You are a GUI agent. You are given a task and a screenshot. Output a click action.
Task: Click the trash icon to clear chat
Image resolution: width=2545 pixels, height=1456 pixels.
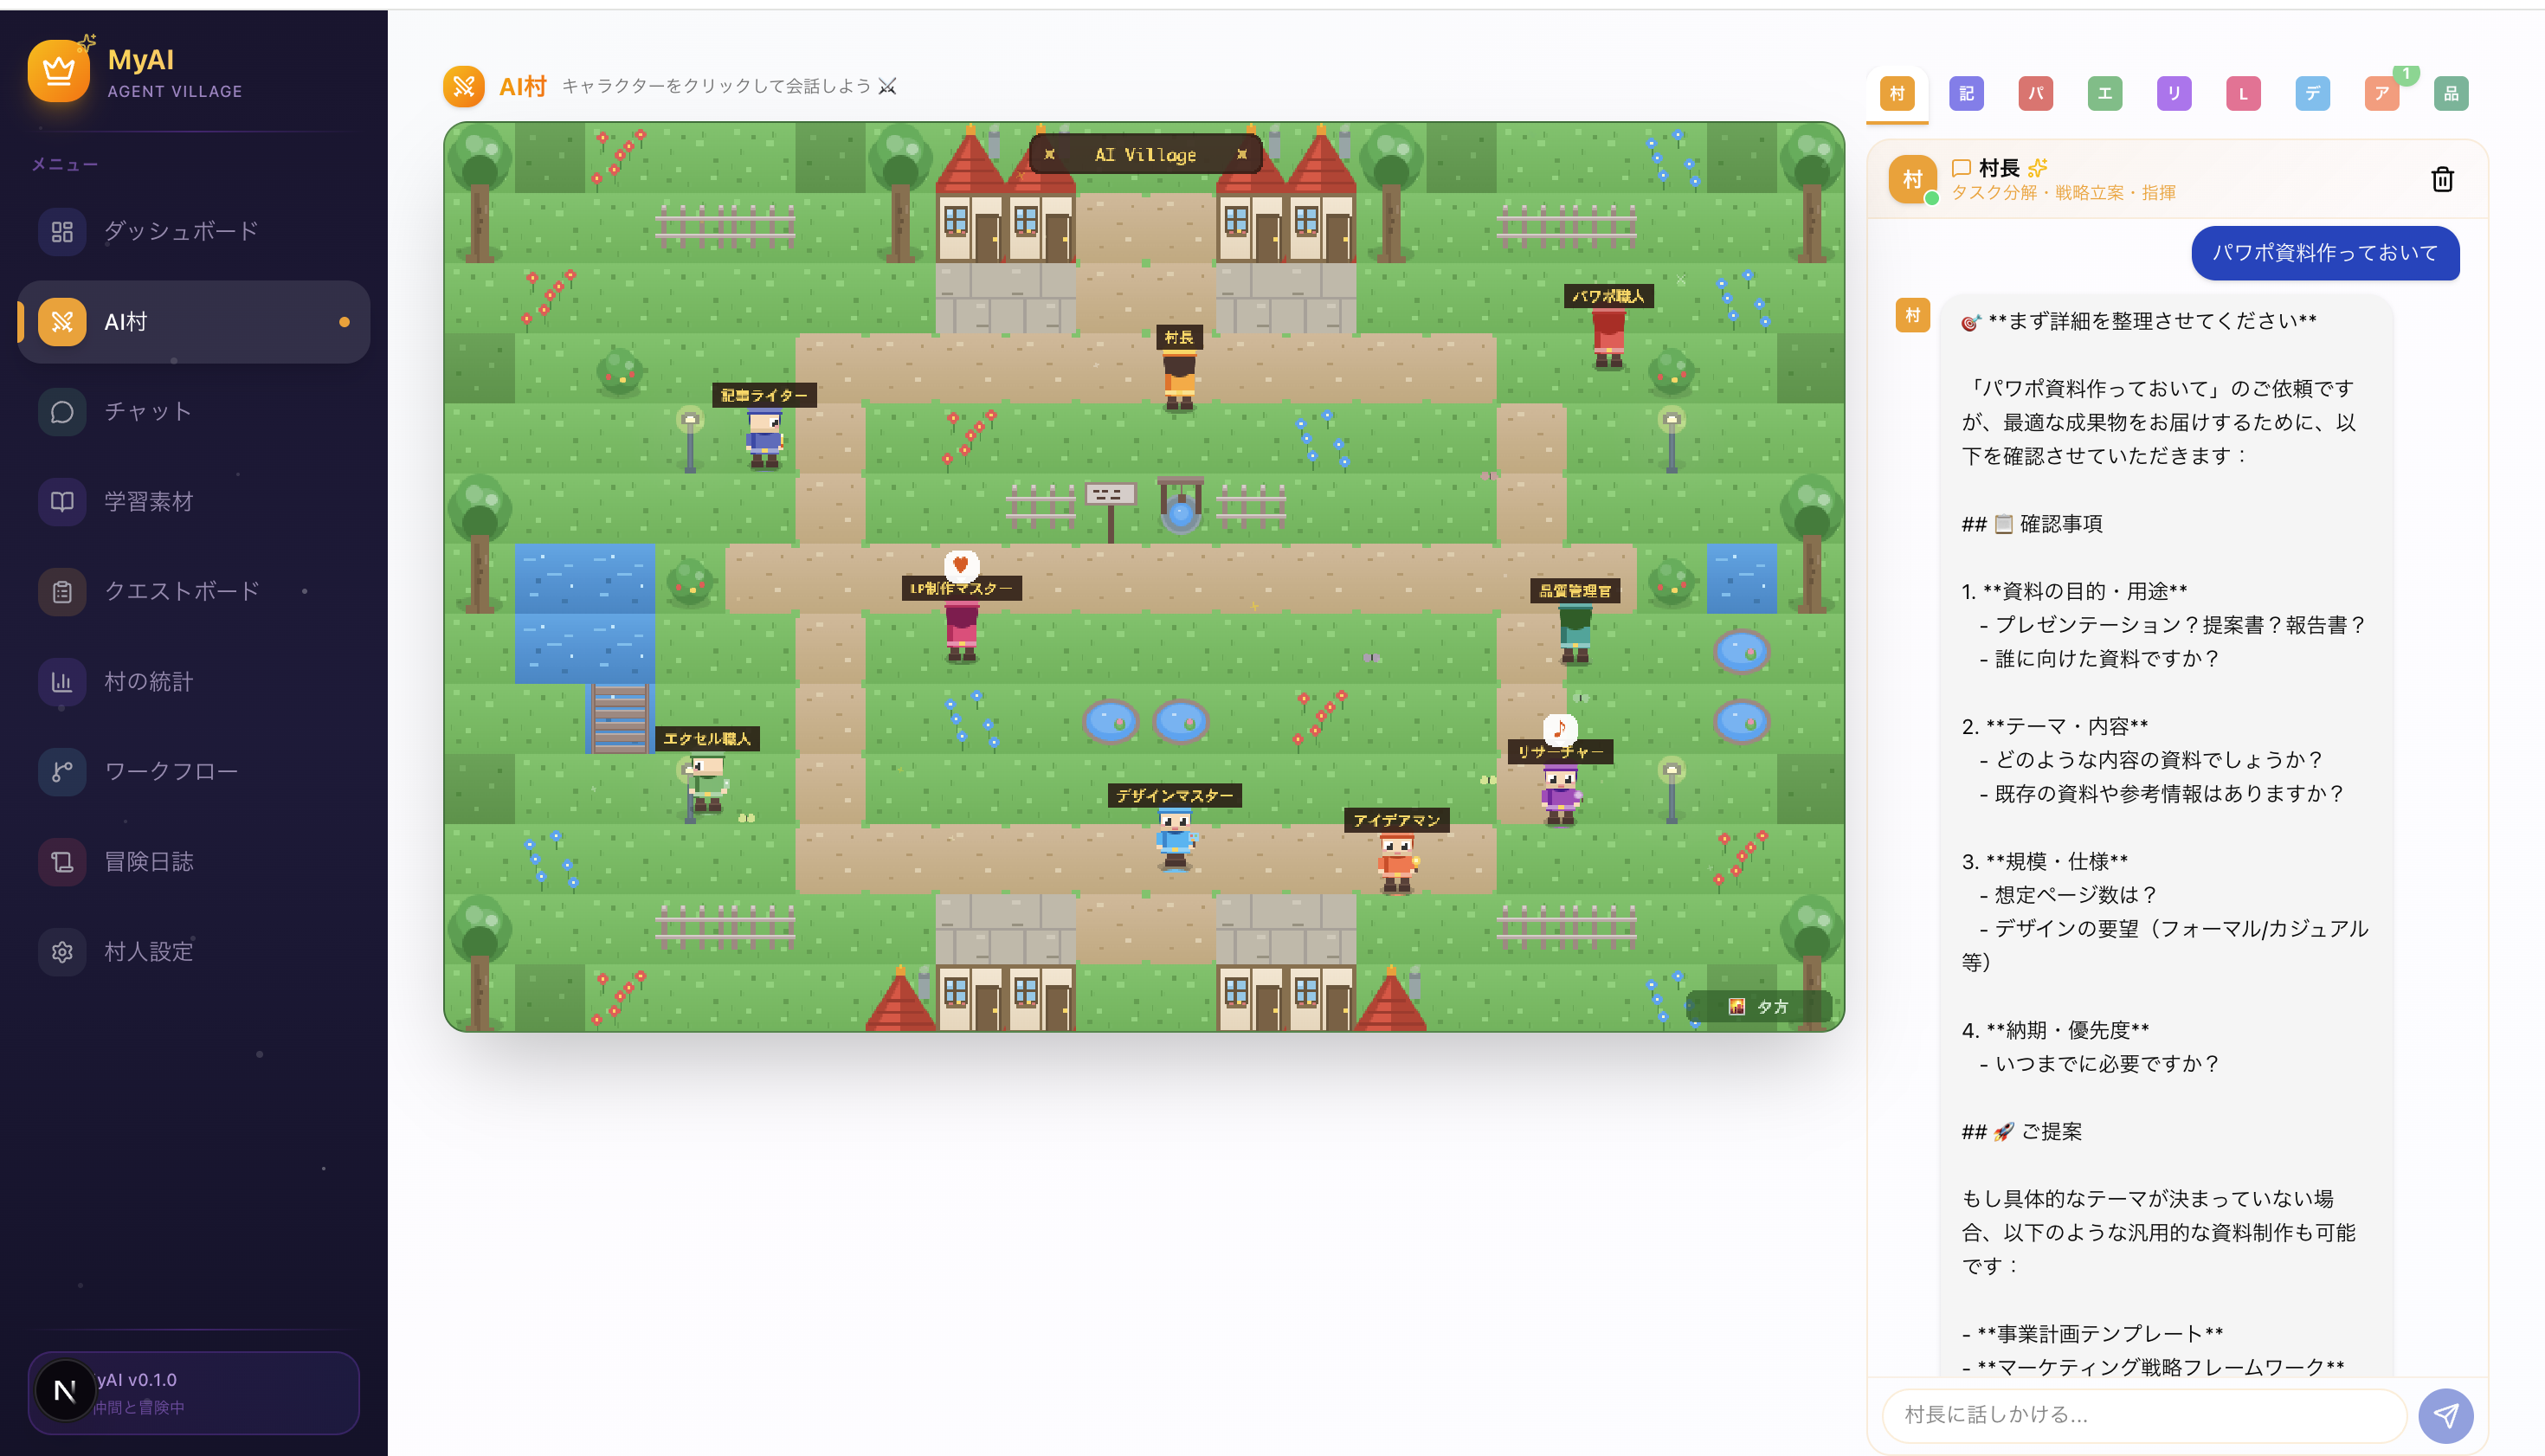tap(2442, 179)
